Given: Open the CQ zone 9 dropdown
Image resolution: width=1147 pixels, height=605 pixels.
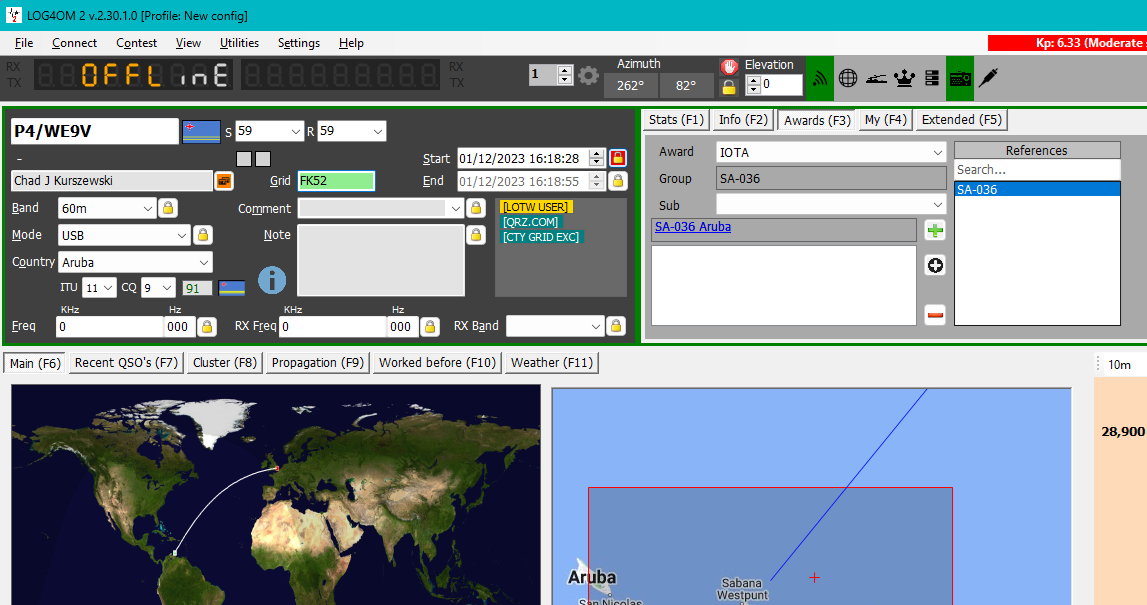Looking at the screenshot, I should coord(167,288).
